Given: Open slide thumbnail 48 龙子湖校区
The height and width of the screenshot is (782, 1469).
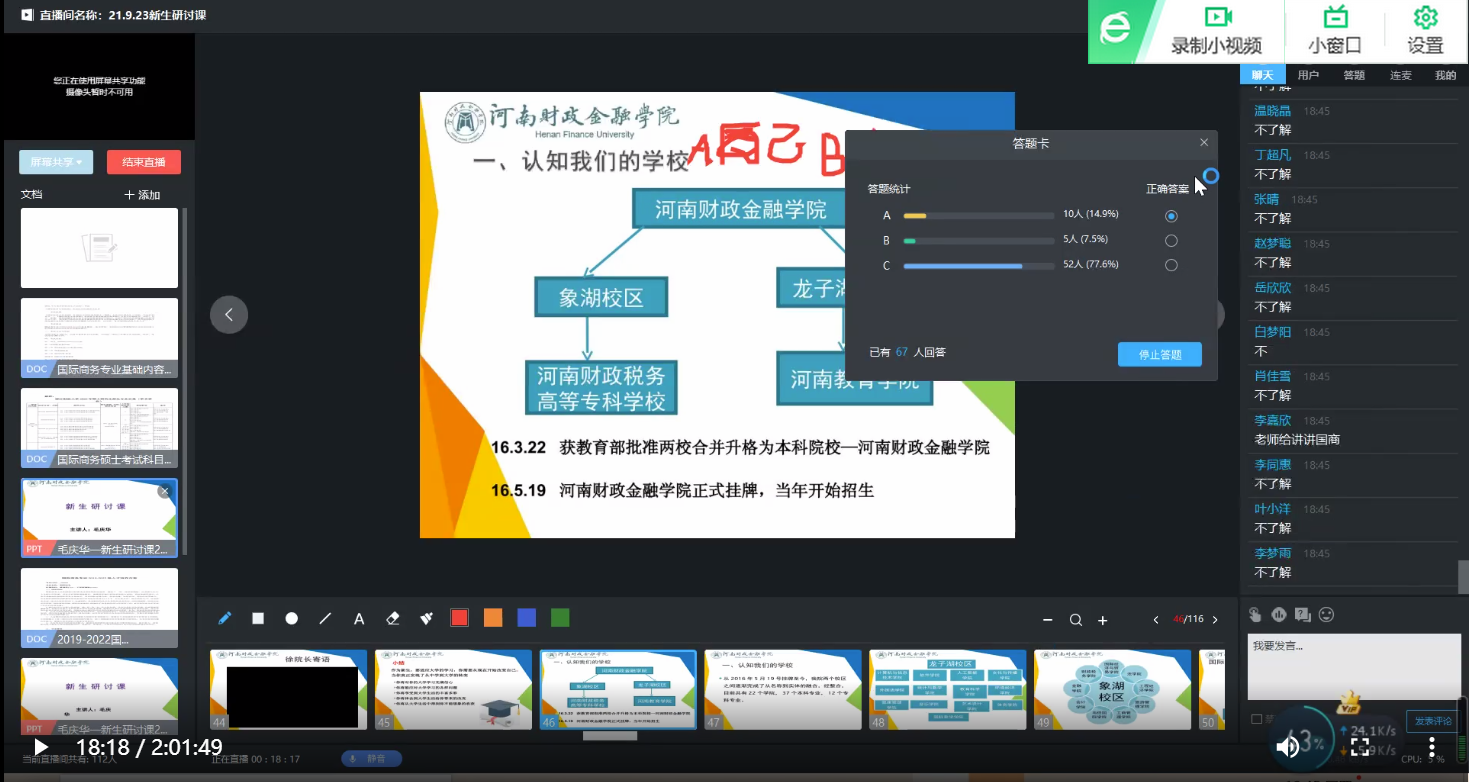Looking at the screenshot, I should pyautogui.click(x=948, y=689).
